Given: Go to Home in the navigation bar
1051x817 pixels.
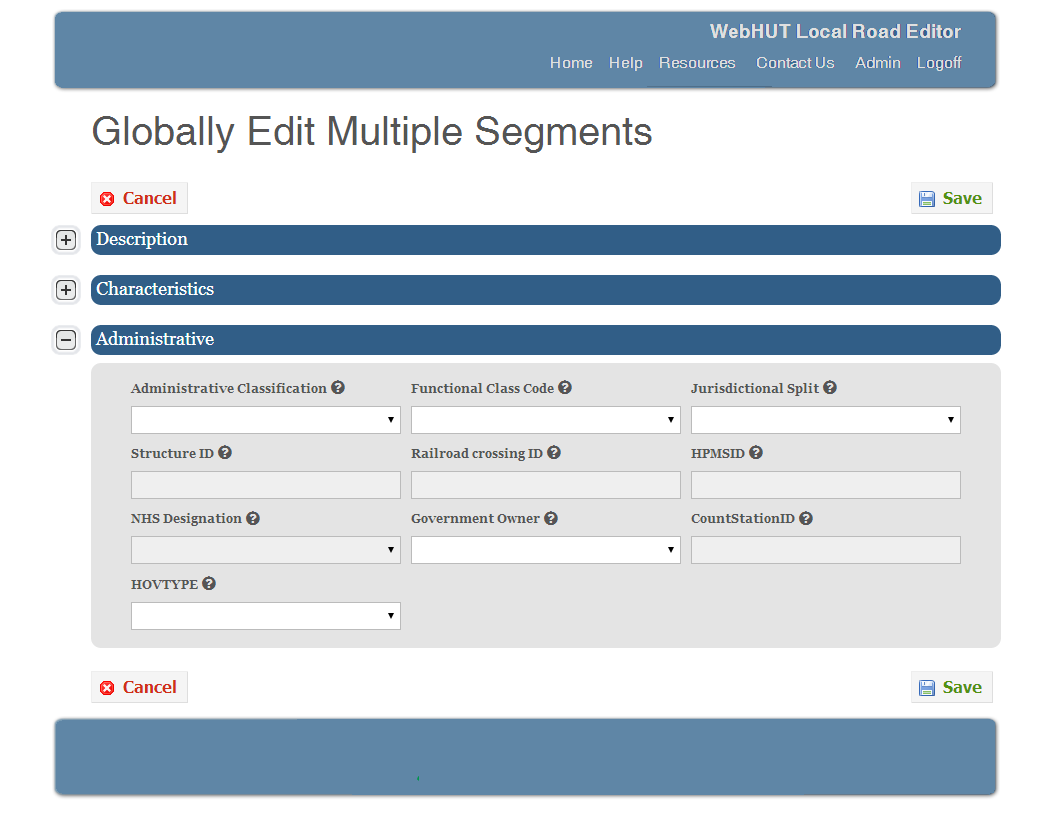Looking at the screenshot, I should pos(571,63).
